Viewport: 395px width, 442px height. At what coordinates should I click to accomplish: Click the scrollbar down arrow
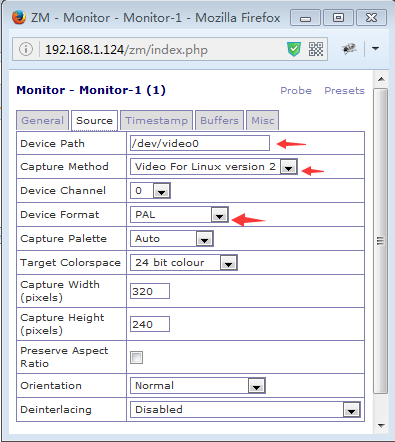pyautogui.click(x=381, y=426)
